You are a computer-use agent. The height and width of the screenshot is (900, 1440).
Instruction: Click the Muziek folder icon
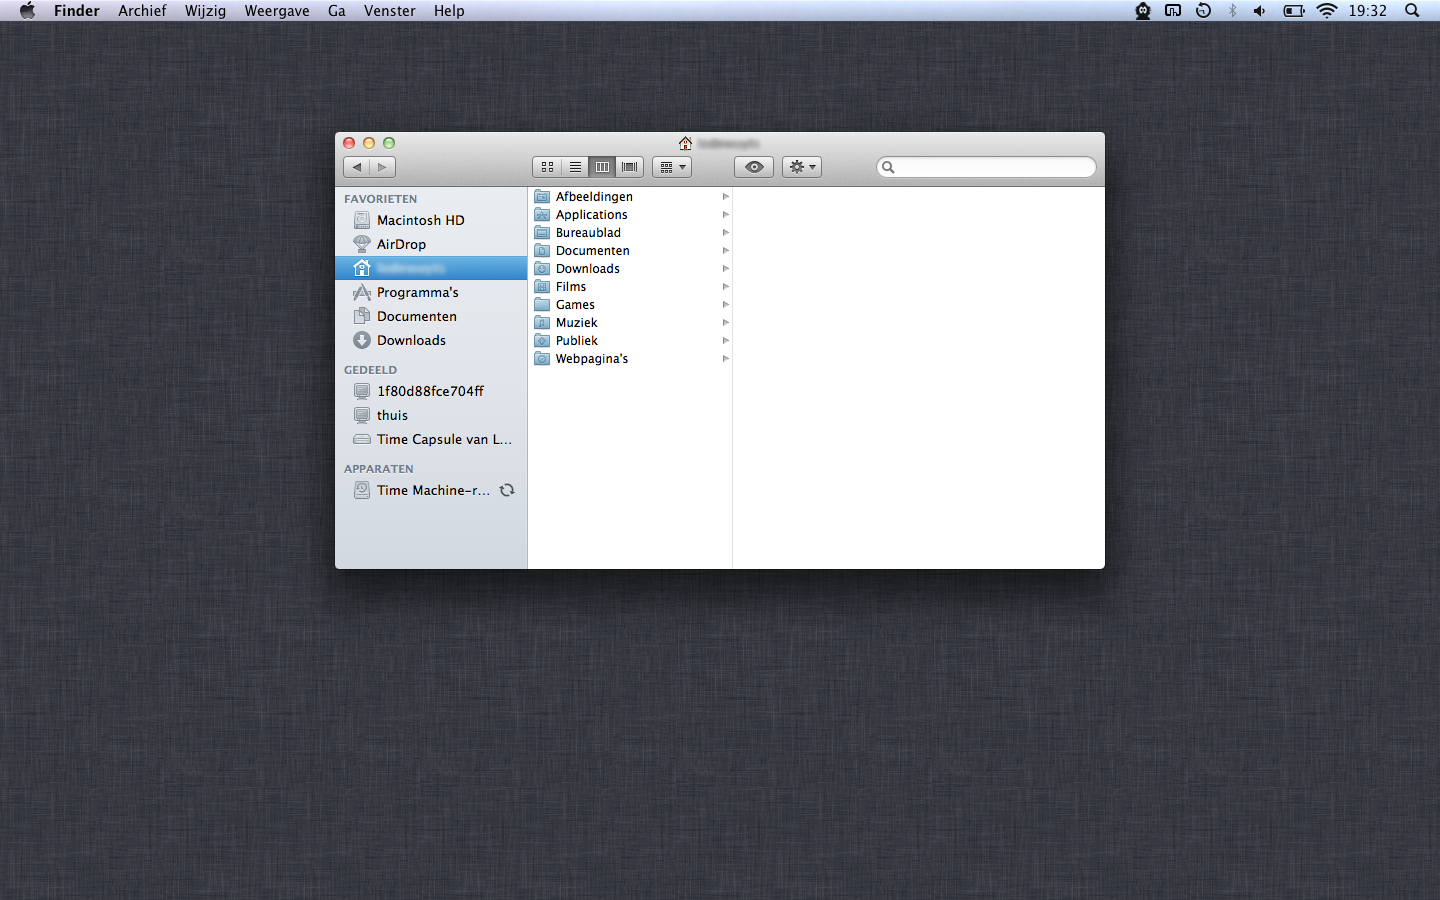[x=542, y=323]
